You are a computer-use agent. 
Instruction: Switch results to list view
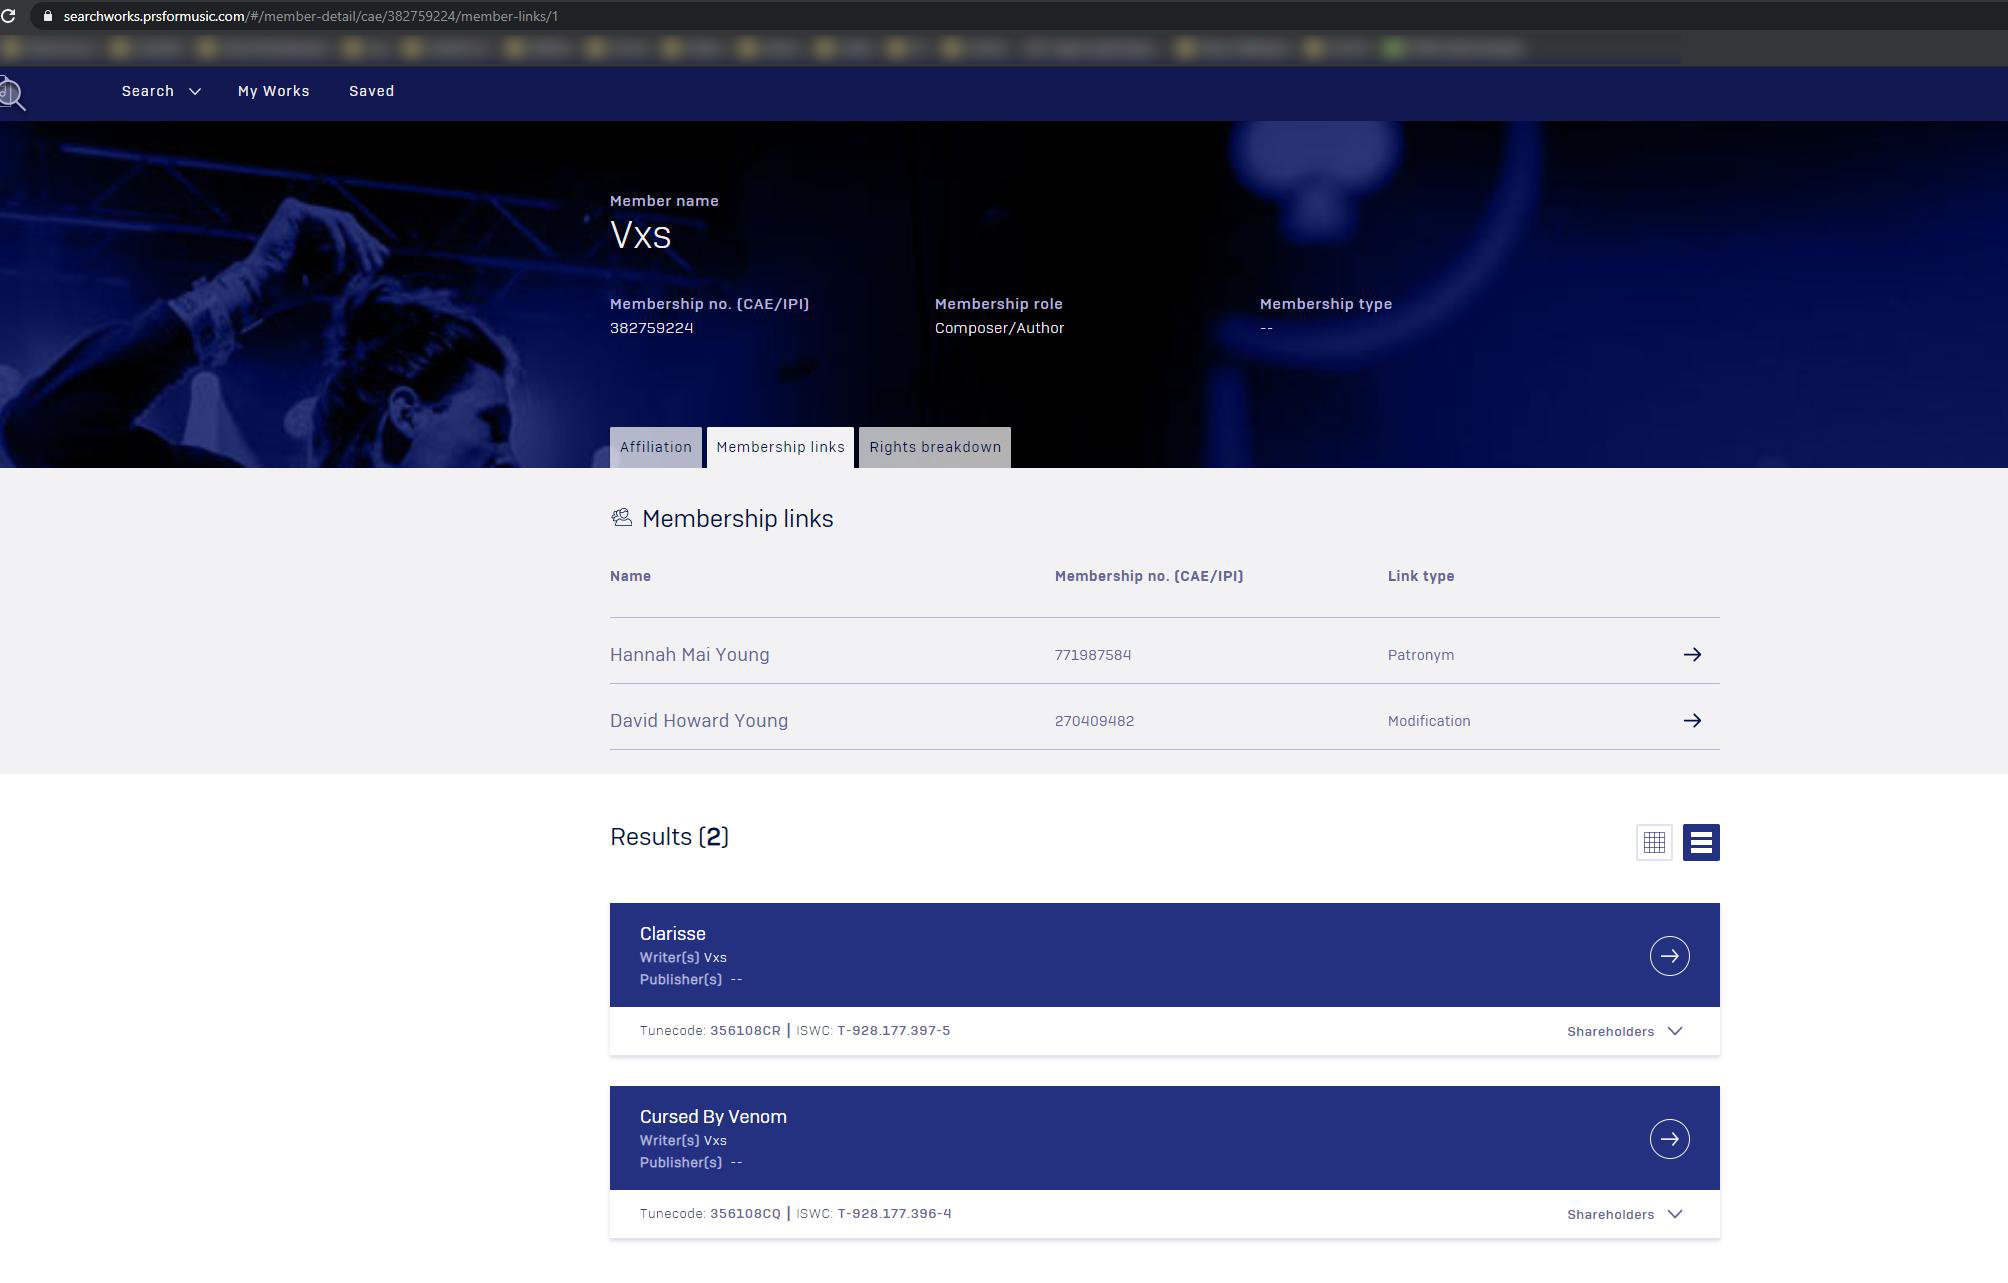click(1700, 843)
